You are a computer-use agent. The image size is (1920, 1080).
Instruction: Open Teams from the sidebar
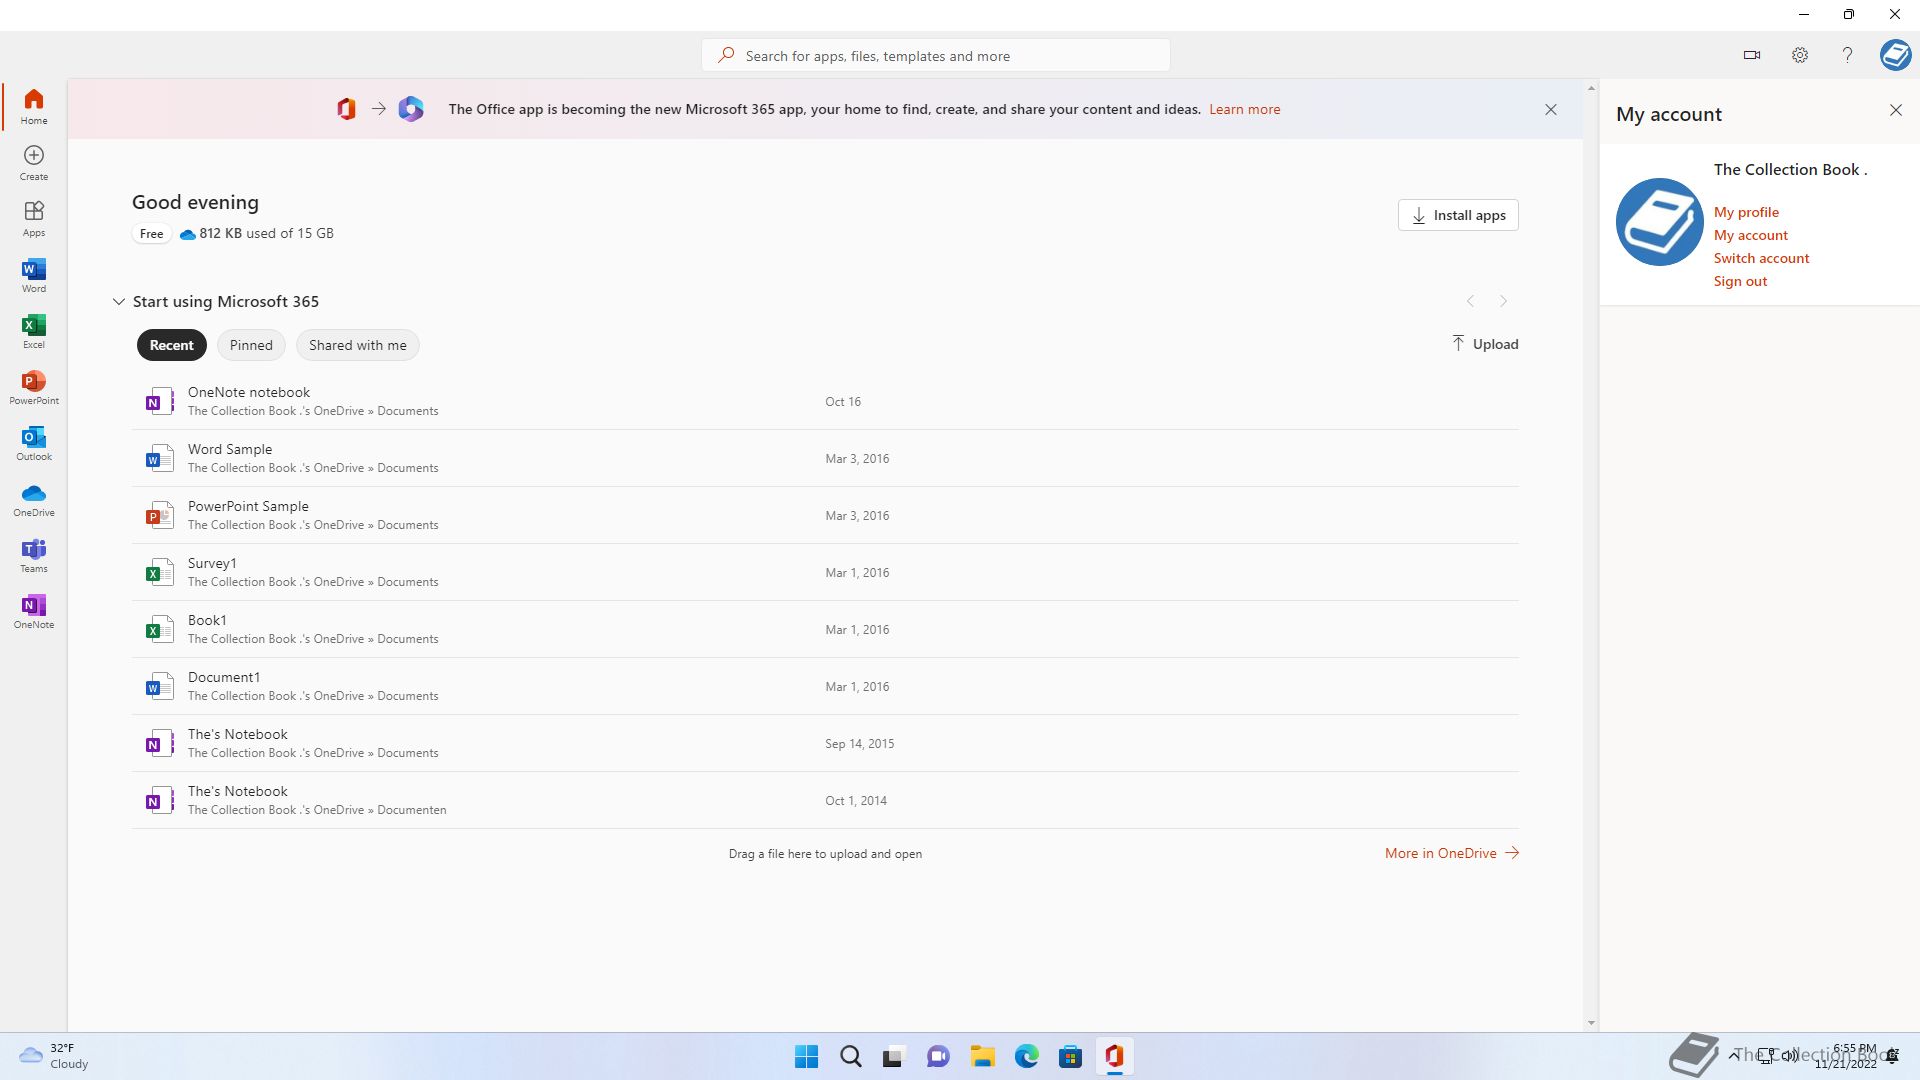(x=34, y=555)
